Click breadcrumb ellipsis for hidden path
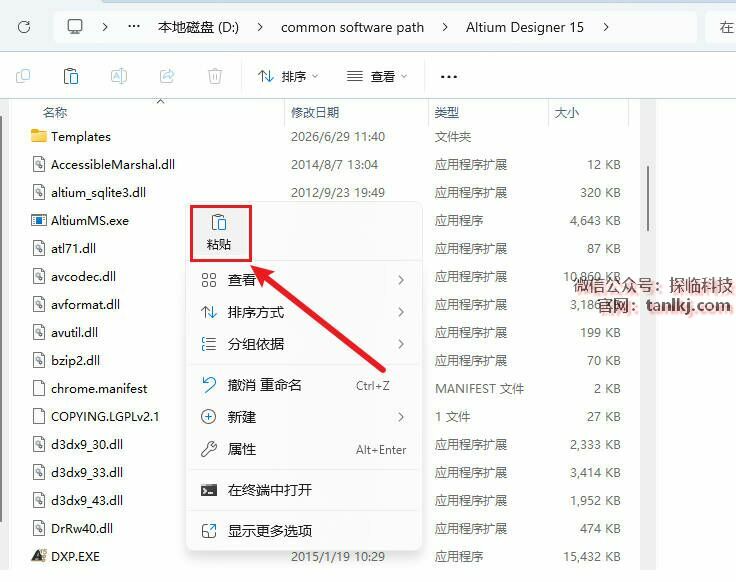This screenshot has height=582, width=736. pyautogui.click(x=134, y=26)
